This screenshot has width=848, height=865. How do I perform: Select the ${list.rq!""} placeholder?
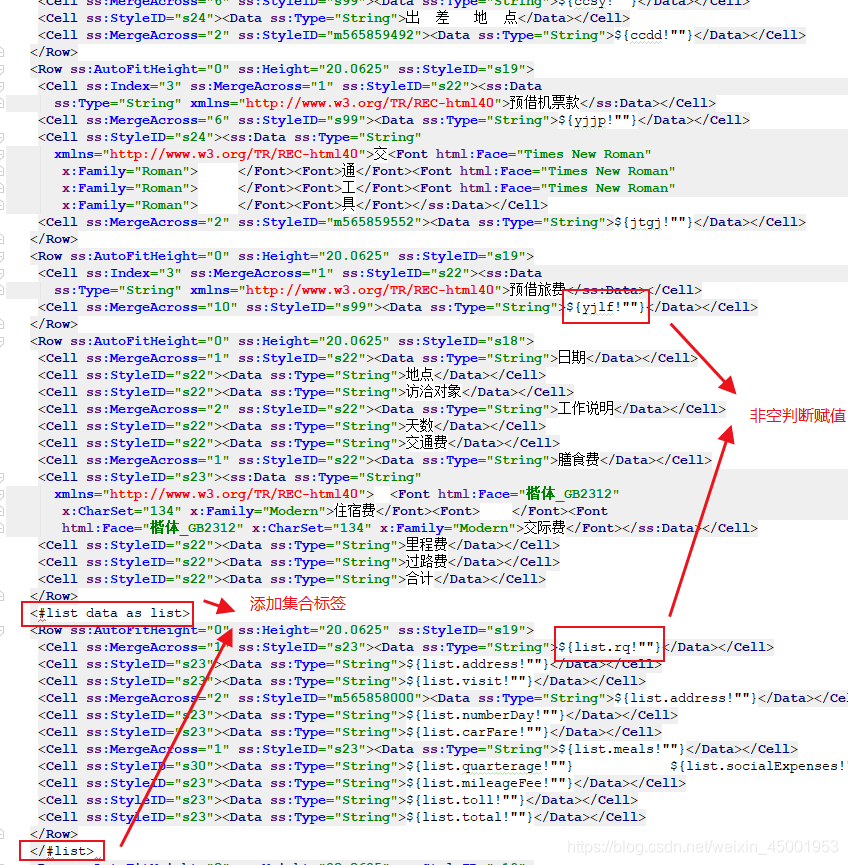click(609, 647)
